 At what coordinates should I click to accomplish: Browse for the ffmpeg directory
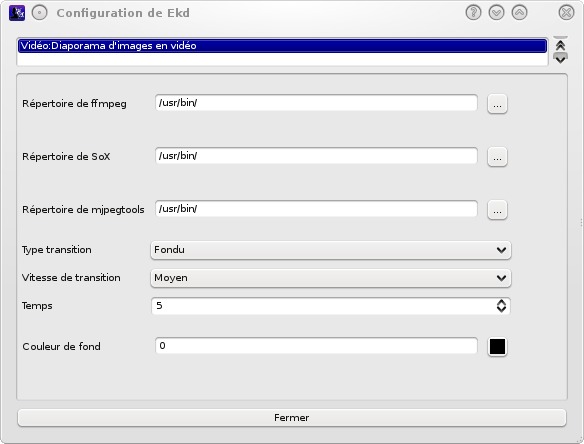pyautogui.click(x=497, y=104)
